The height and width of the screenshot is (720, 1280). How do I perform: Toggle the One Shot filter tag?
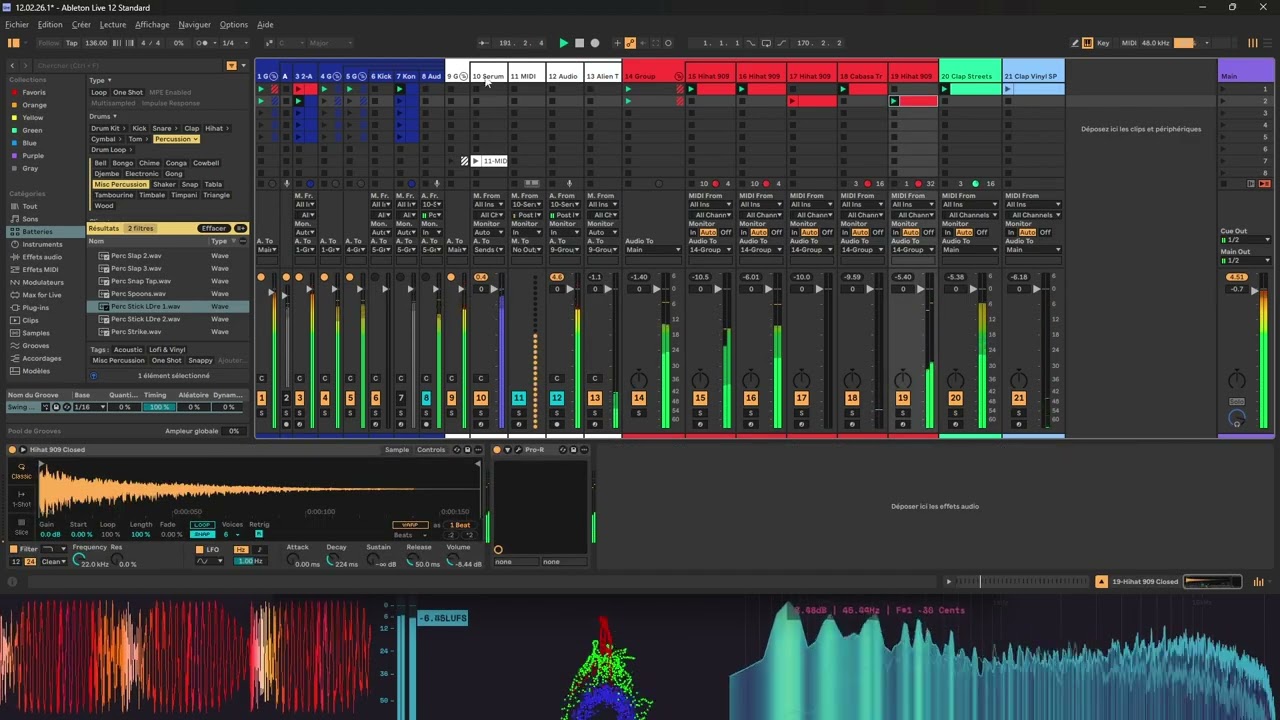[x=128, y=92]
